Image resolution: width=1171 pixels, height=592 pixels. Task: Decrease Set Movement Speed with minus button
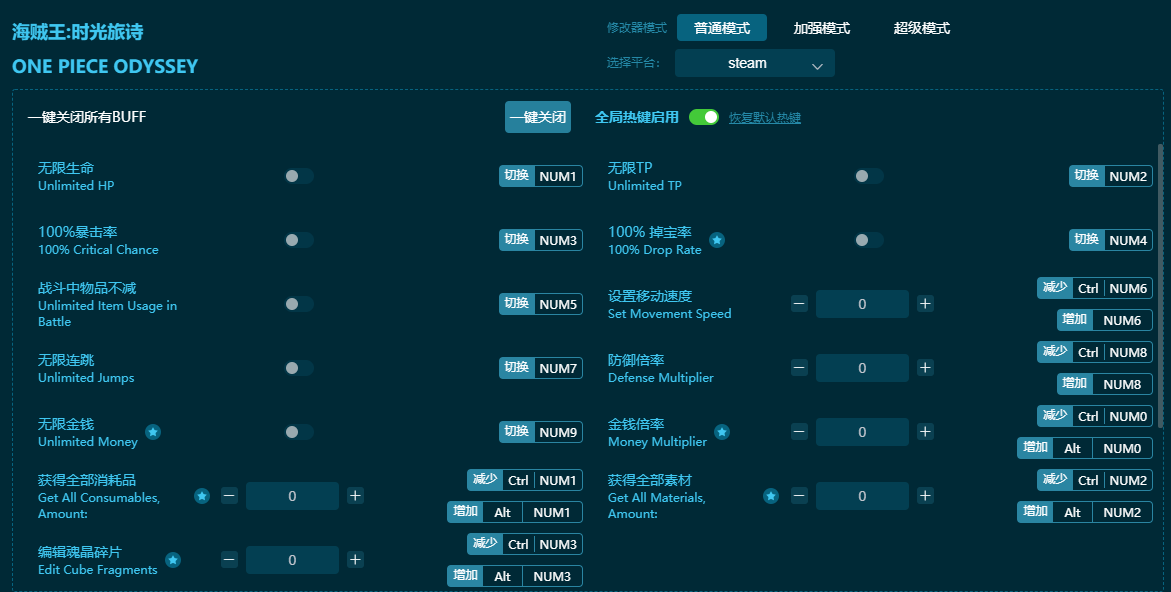[799, 304]
